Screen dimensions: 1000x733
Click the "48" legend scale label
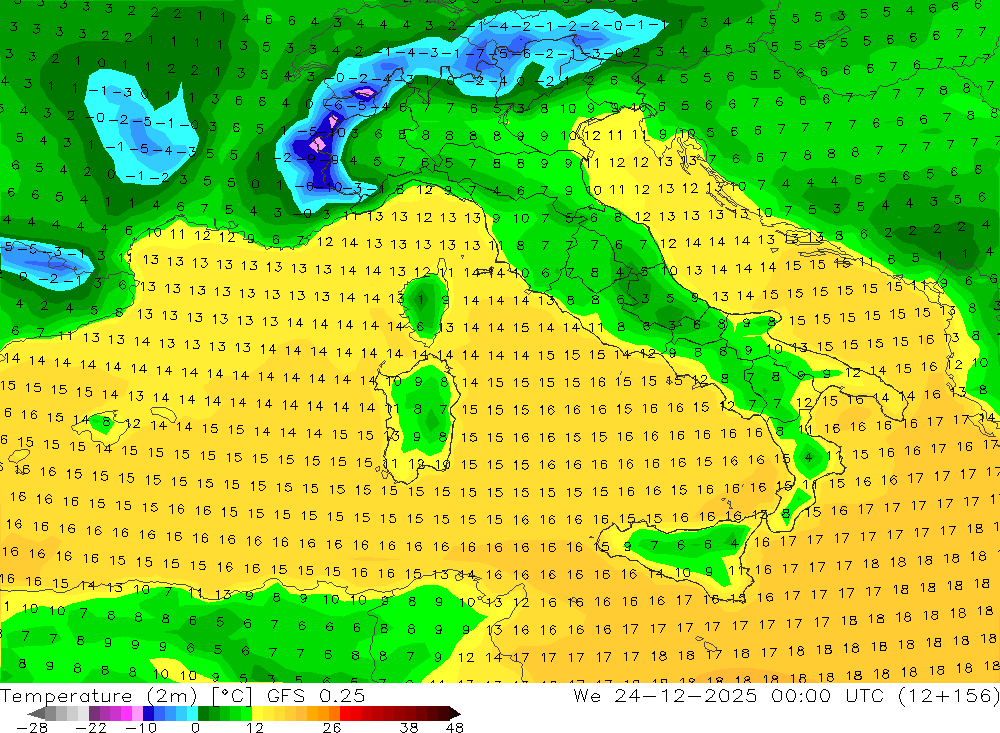[455, 727]
